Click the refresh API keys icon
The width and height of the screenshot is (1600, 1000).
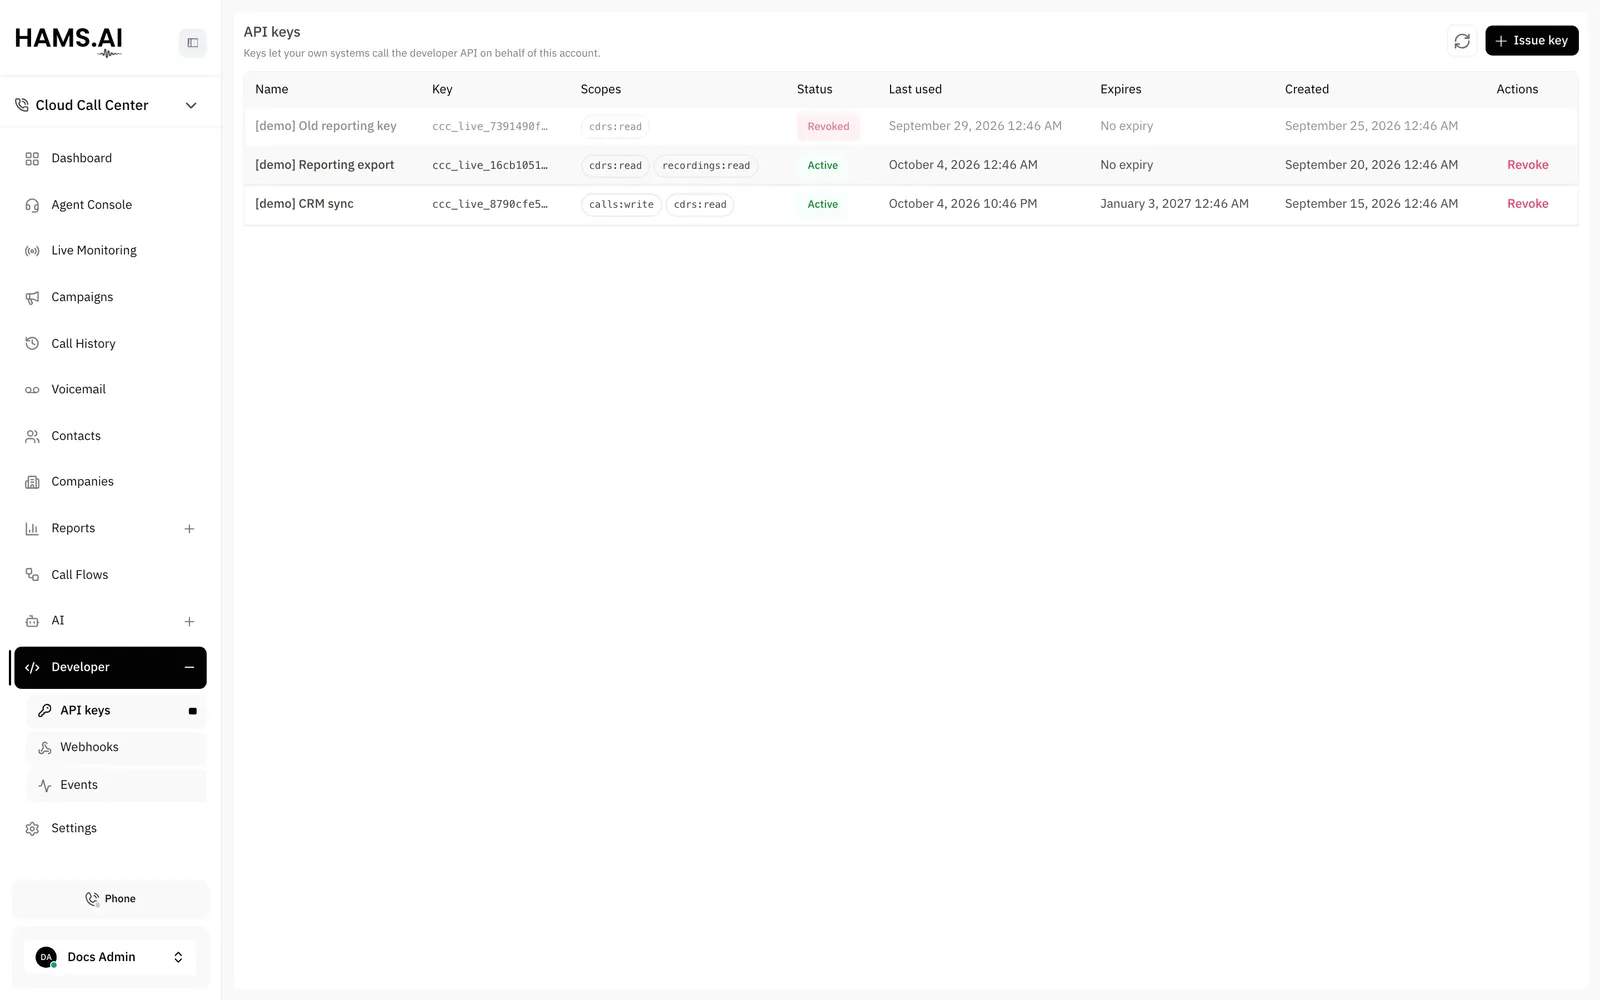[x=1462, y=41]
